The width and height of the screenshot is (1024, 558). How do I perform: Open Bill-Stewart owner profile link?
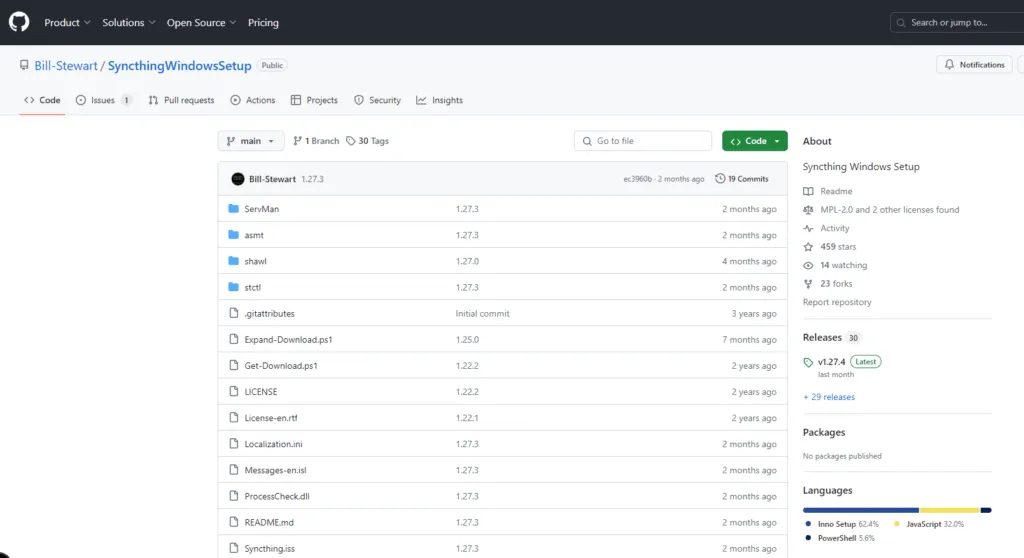[x=66, y=65]
